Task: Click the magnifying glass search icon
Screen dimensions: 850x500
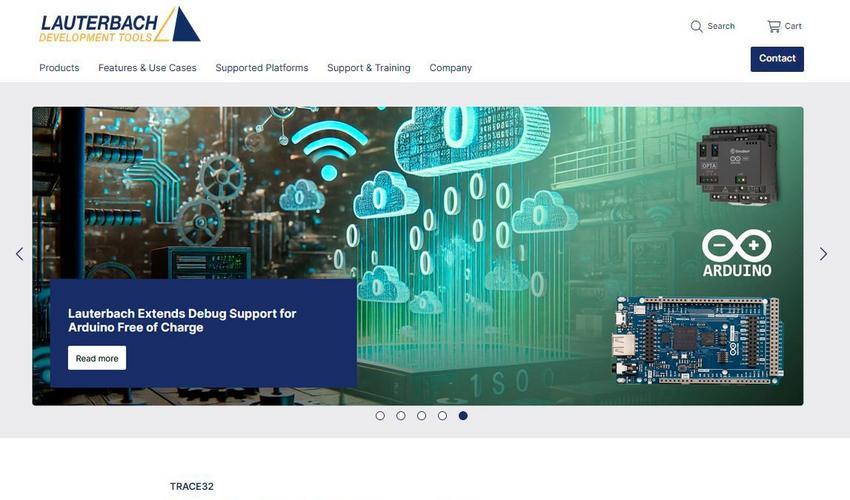Action: pyautogui.click(x=696, y=26)
